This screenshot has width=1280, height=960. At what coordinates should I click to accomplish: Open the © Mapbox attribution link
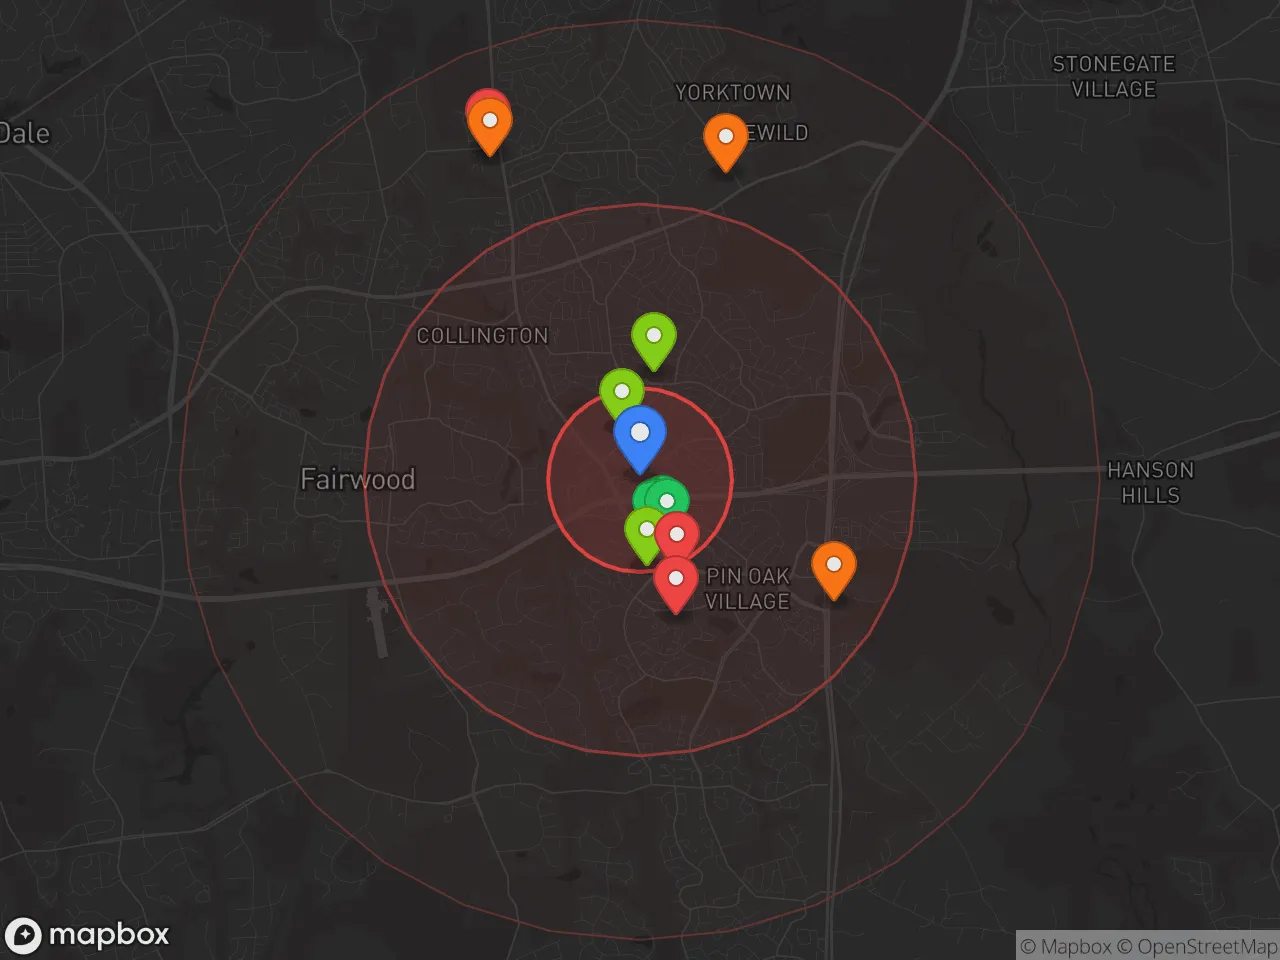coord(1066,946)
